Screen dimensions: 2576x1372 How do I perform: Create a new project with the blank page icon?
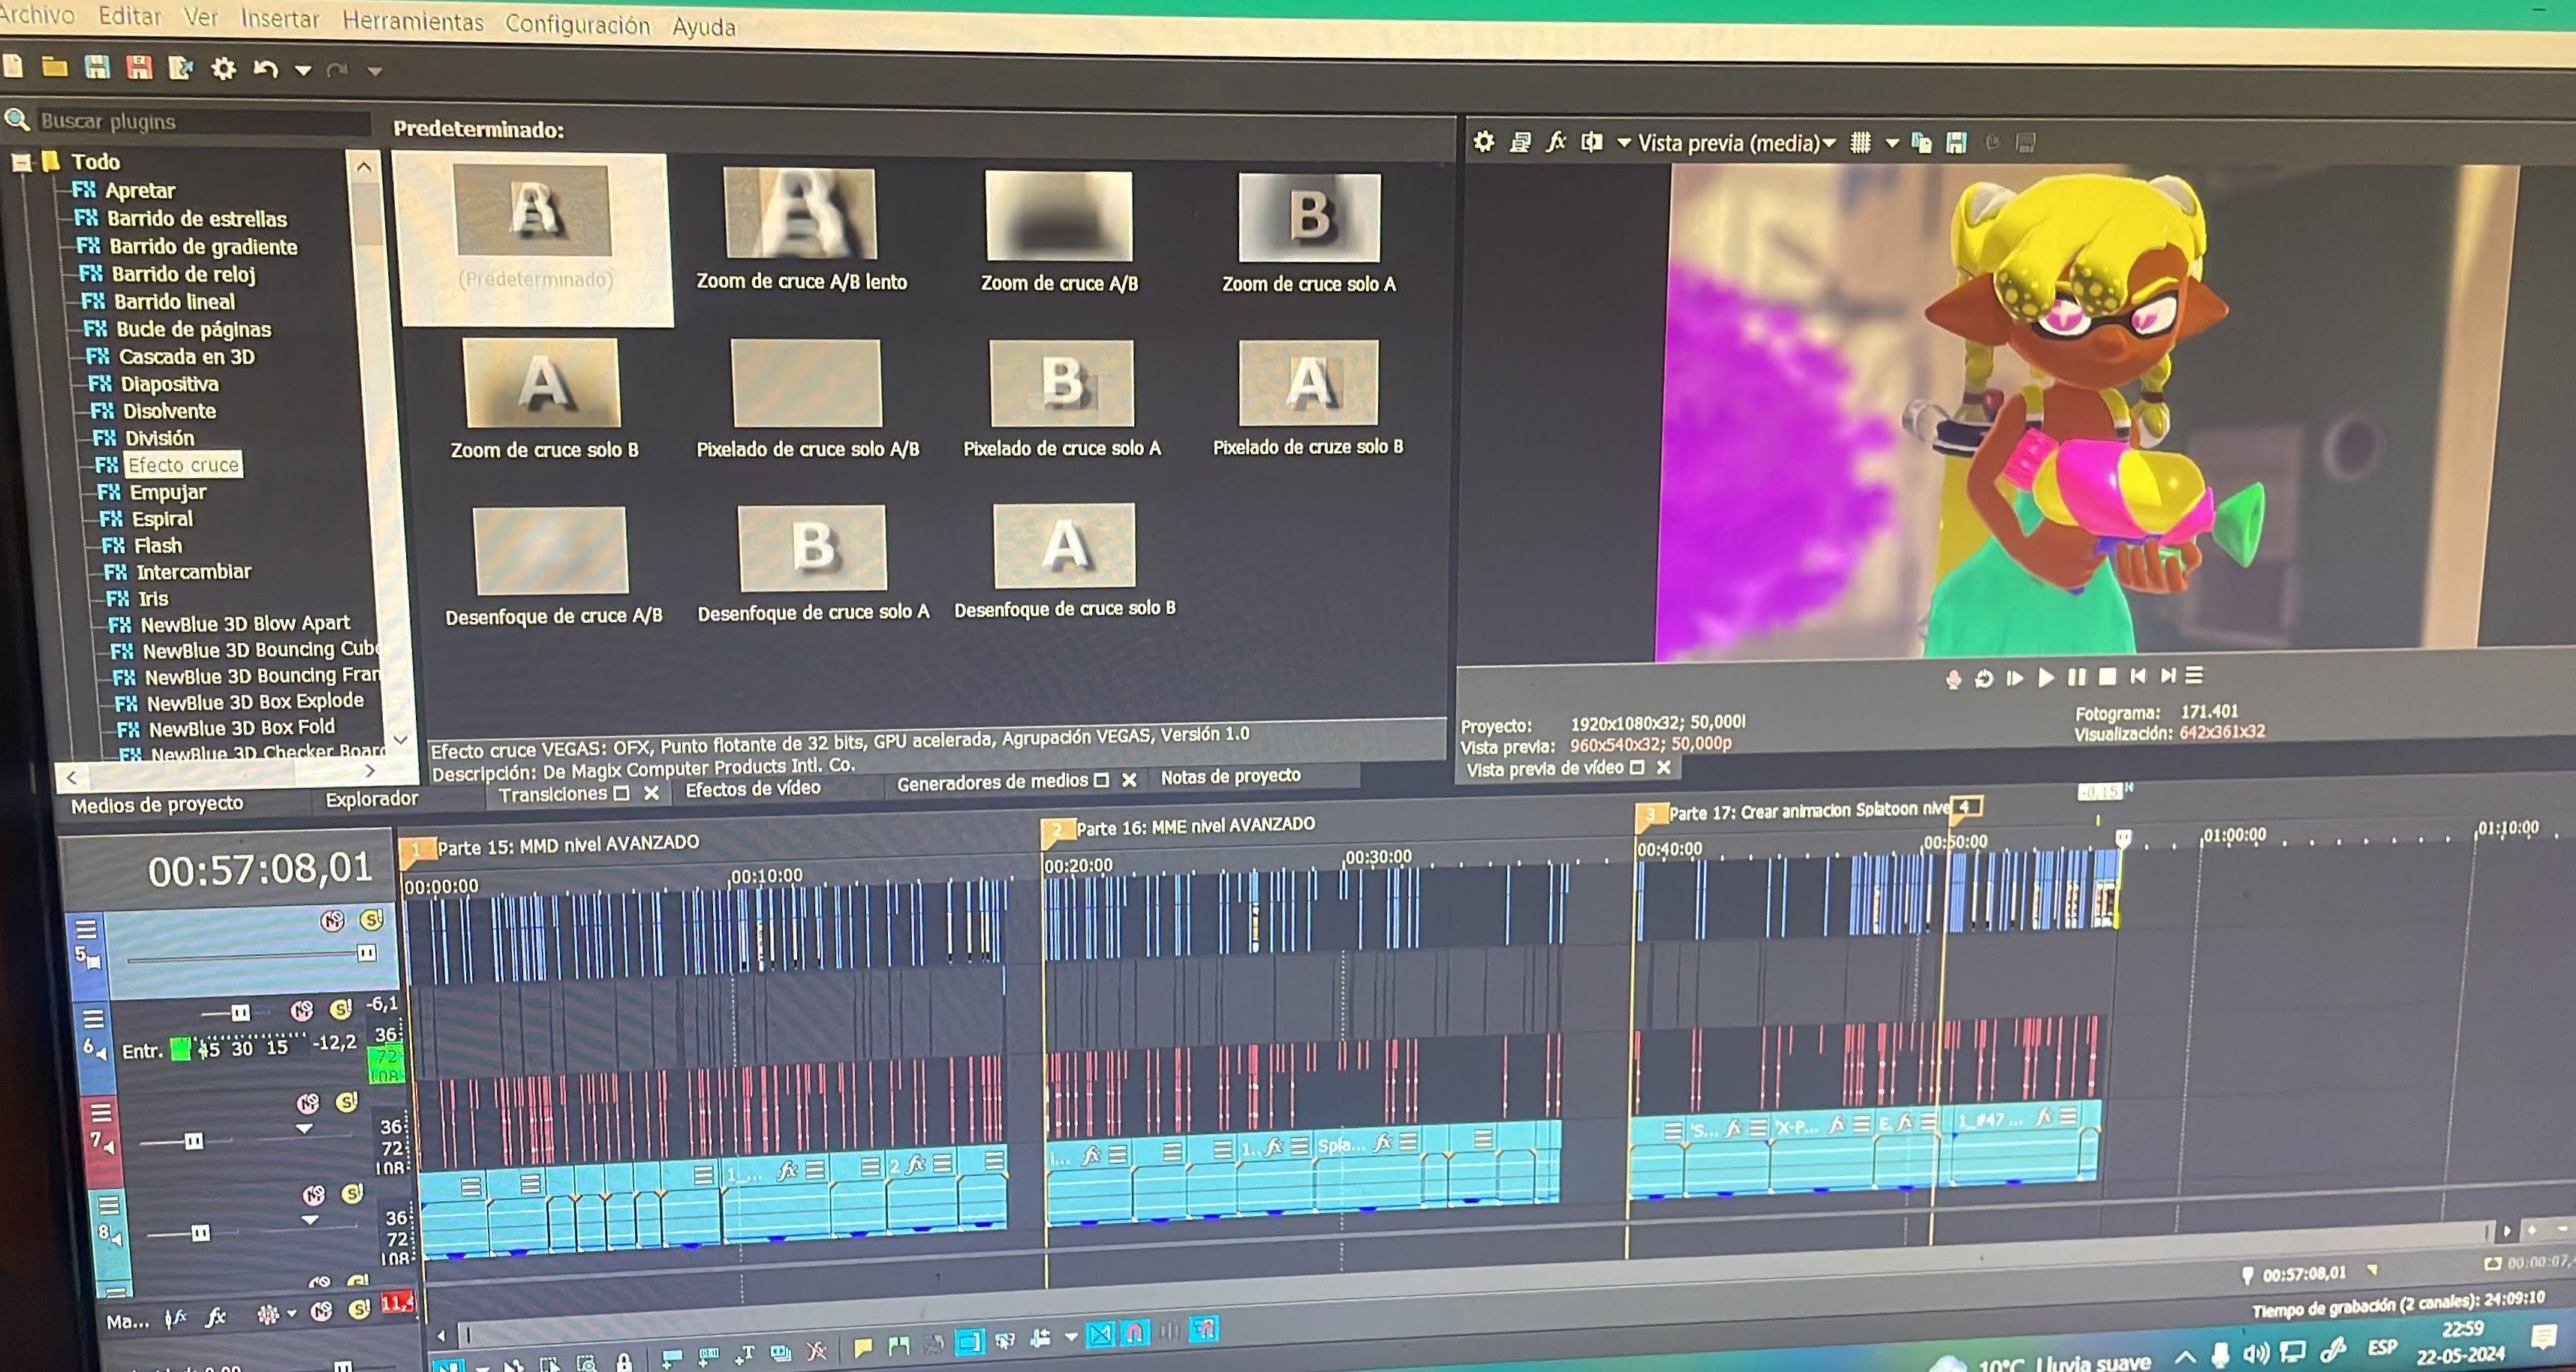13,66
